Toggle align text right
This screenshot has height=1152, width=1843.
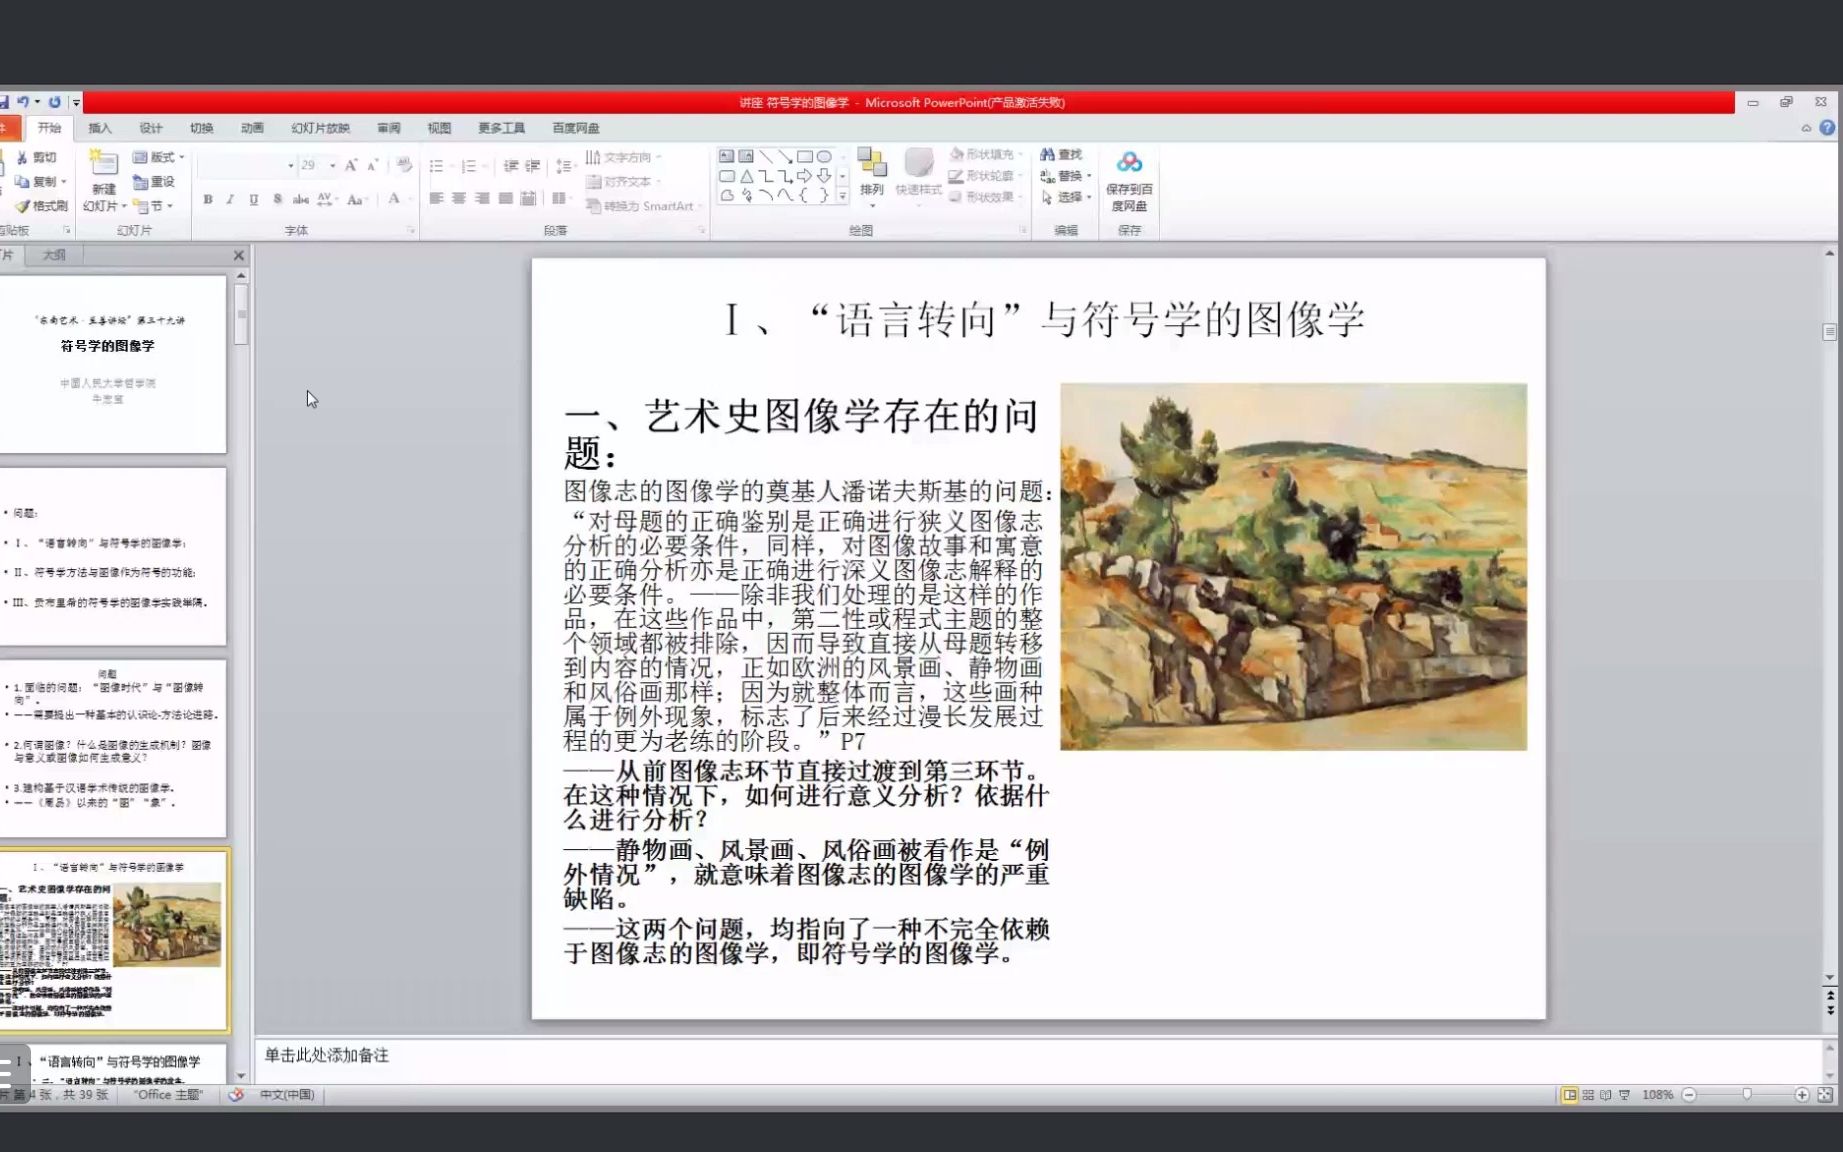(482, 199)
